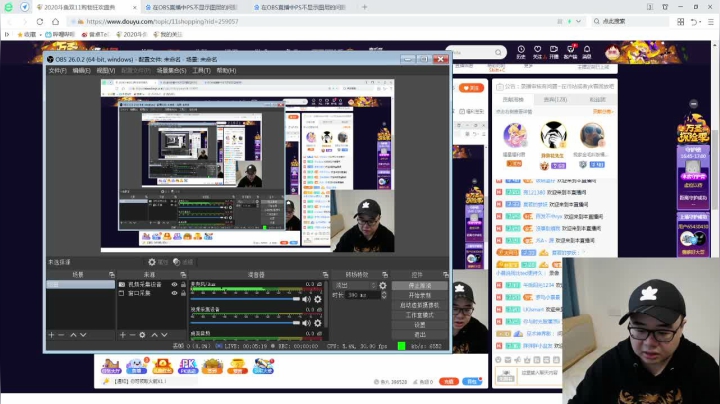720x404 pixels.
Task: Click the orange recharge button below stream
Action: 449,382
